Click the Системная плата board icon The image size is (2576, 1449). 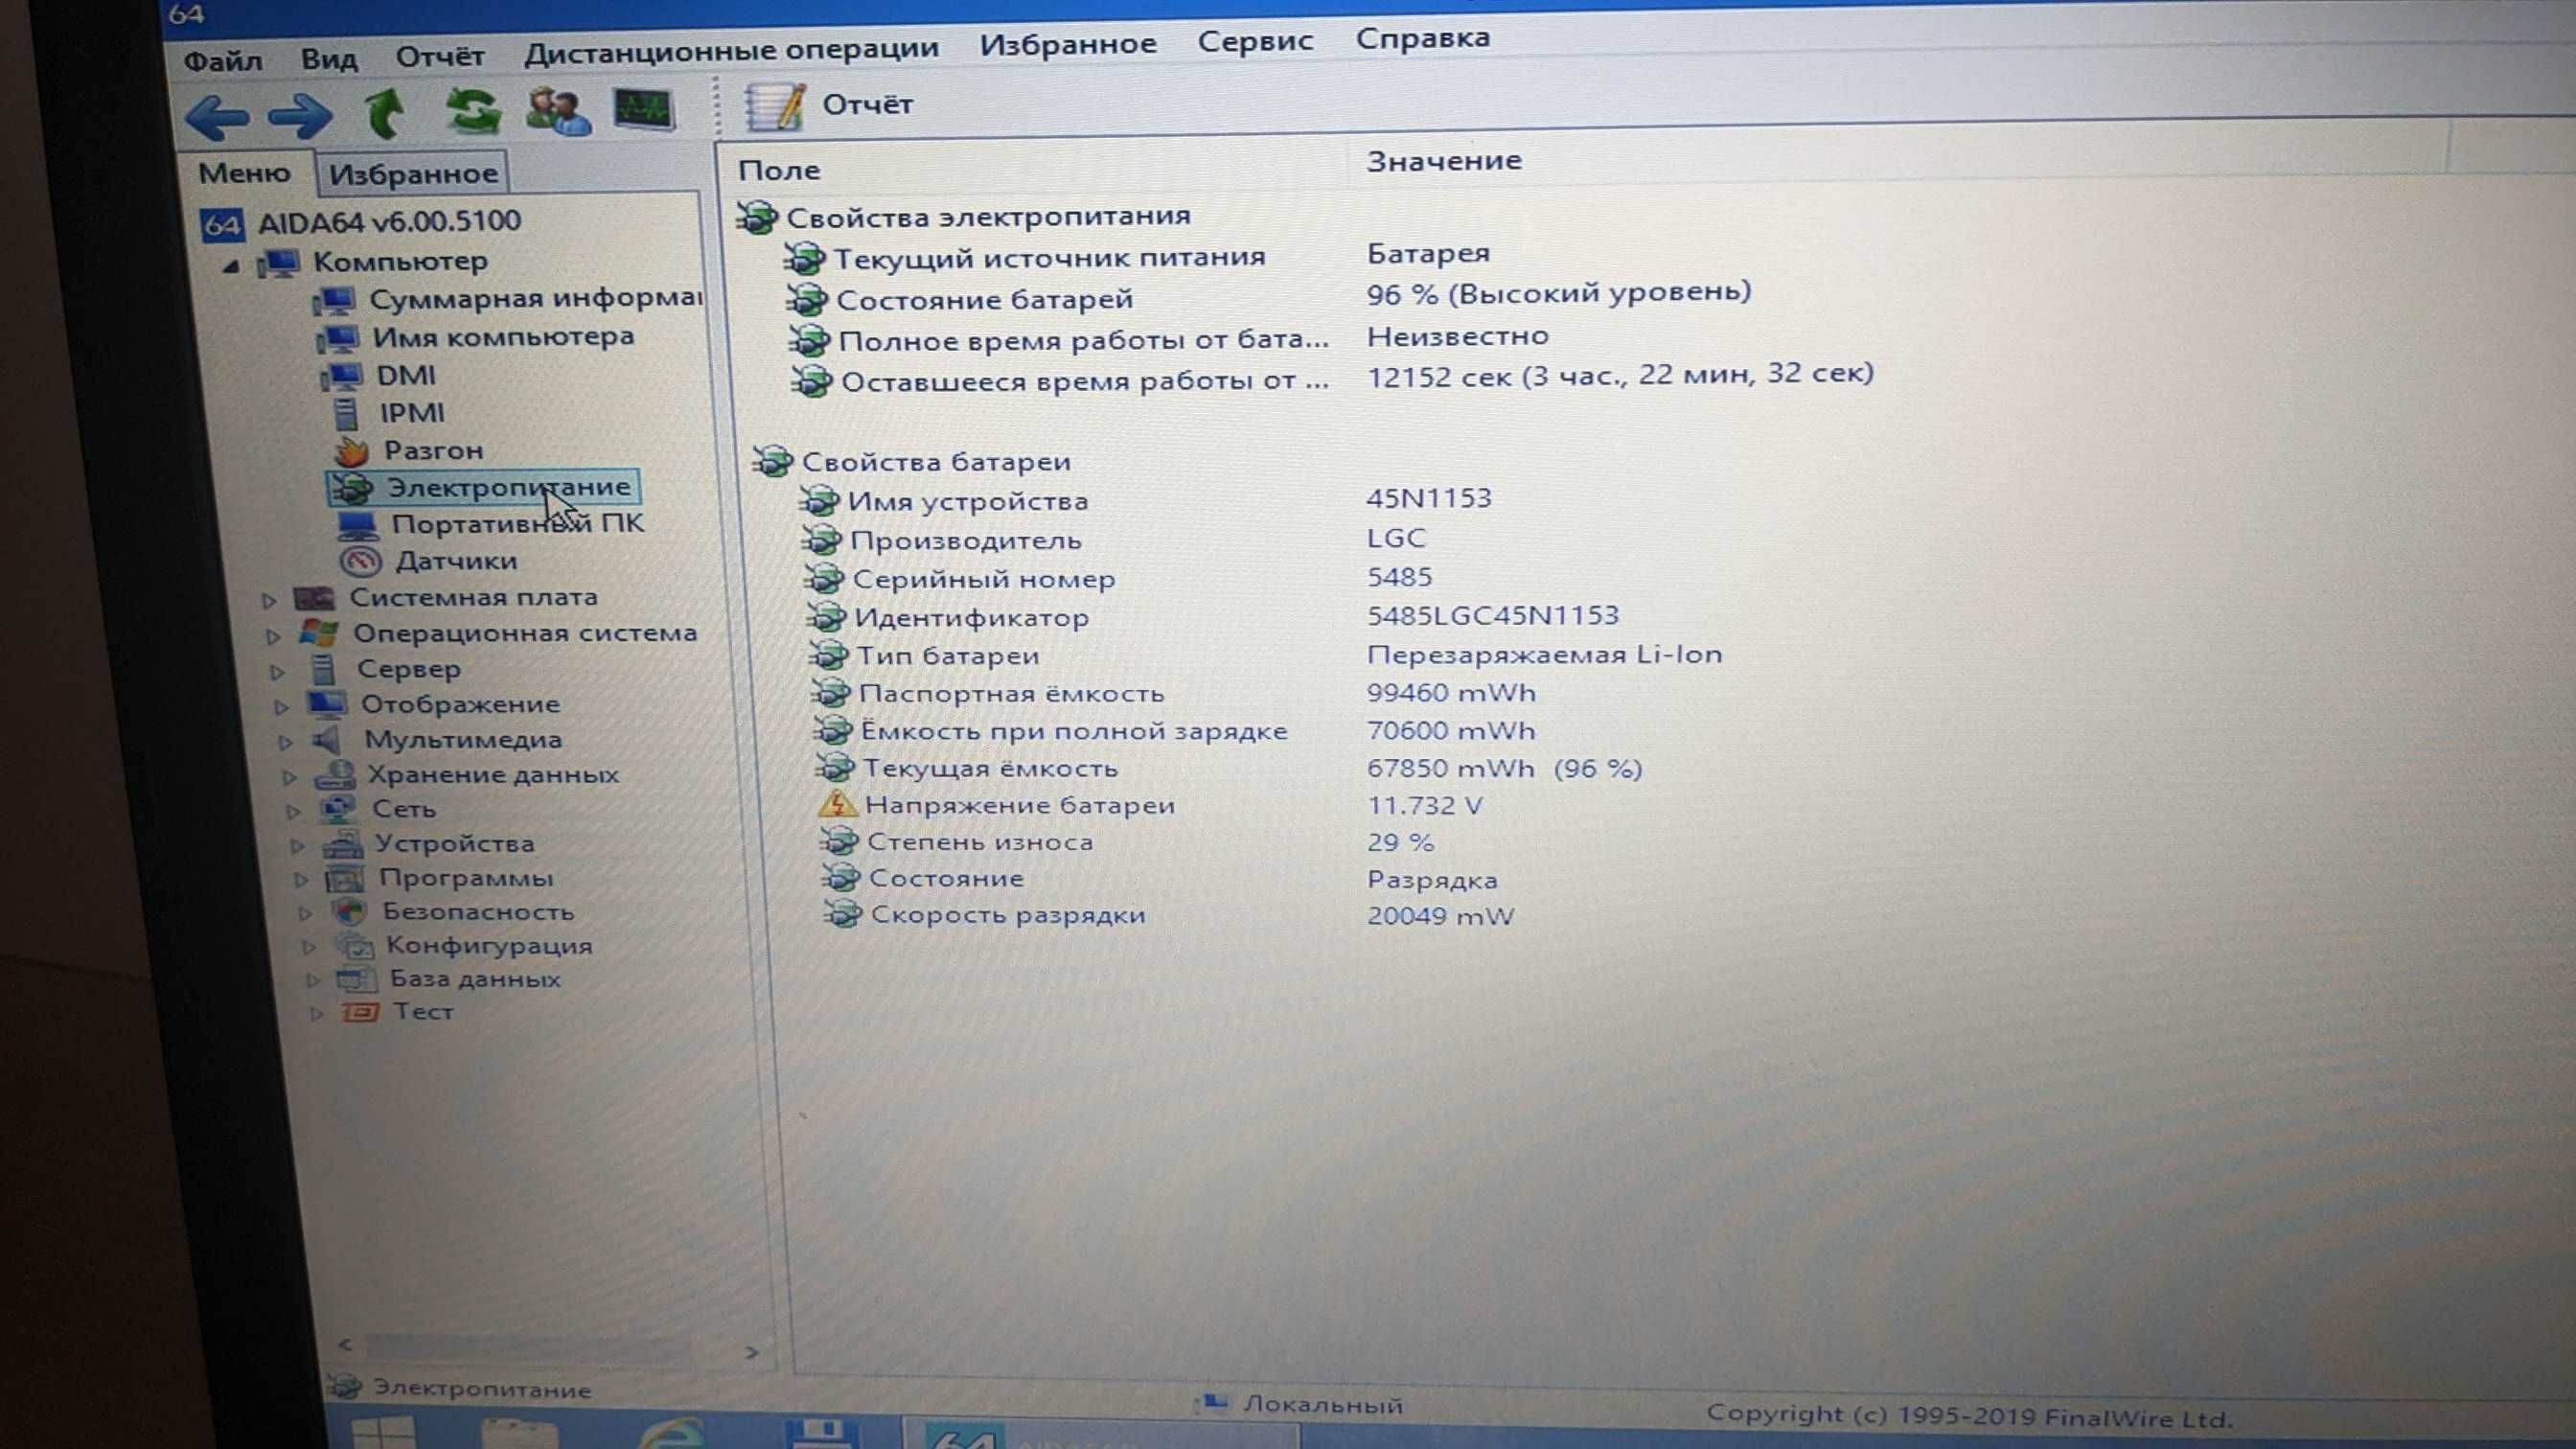pos(314,599)
